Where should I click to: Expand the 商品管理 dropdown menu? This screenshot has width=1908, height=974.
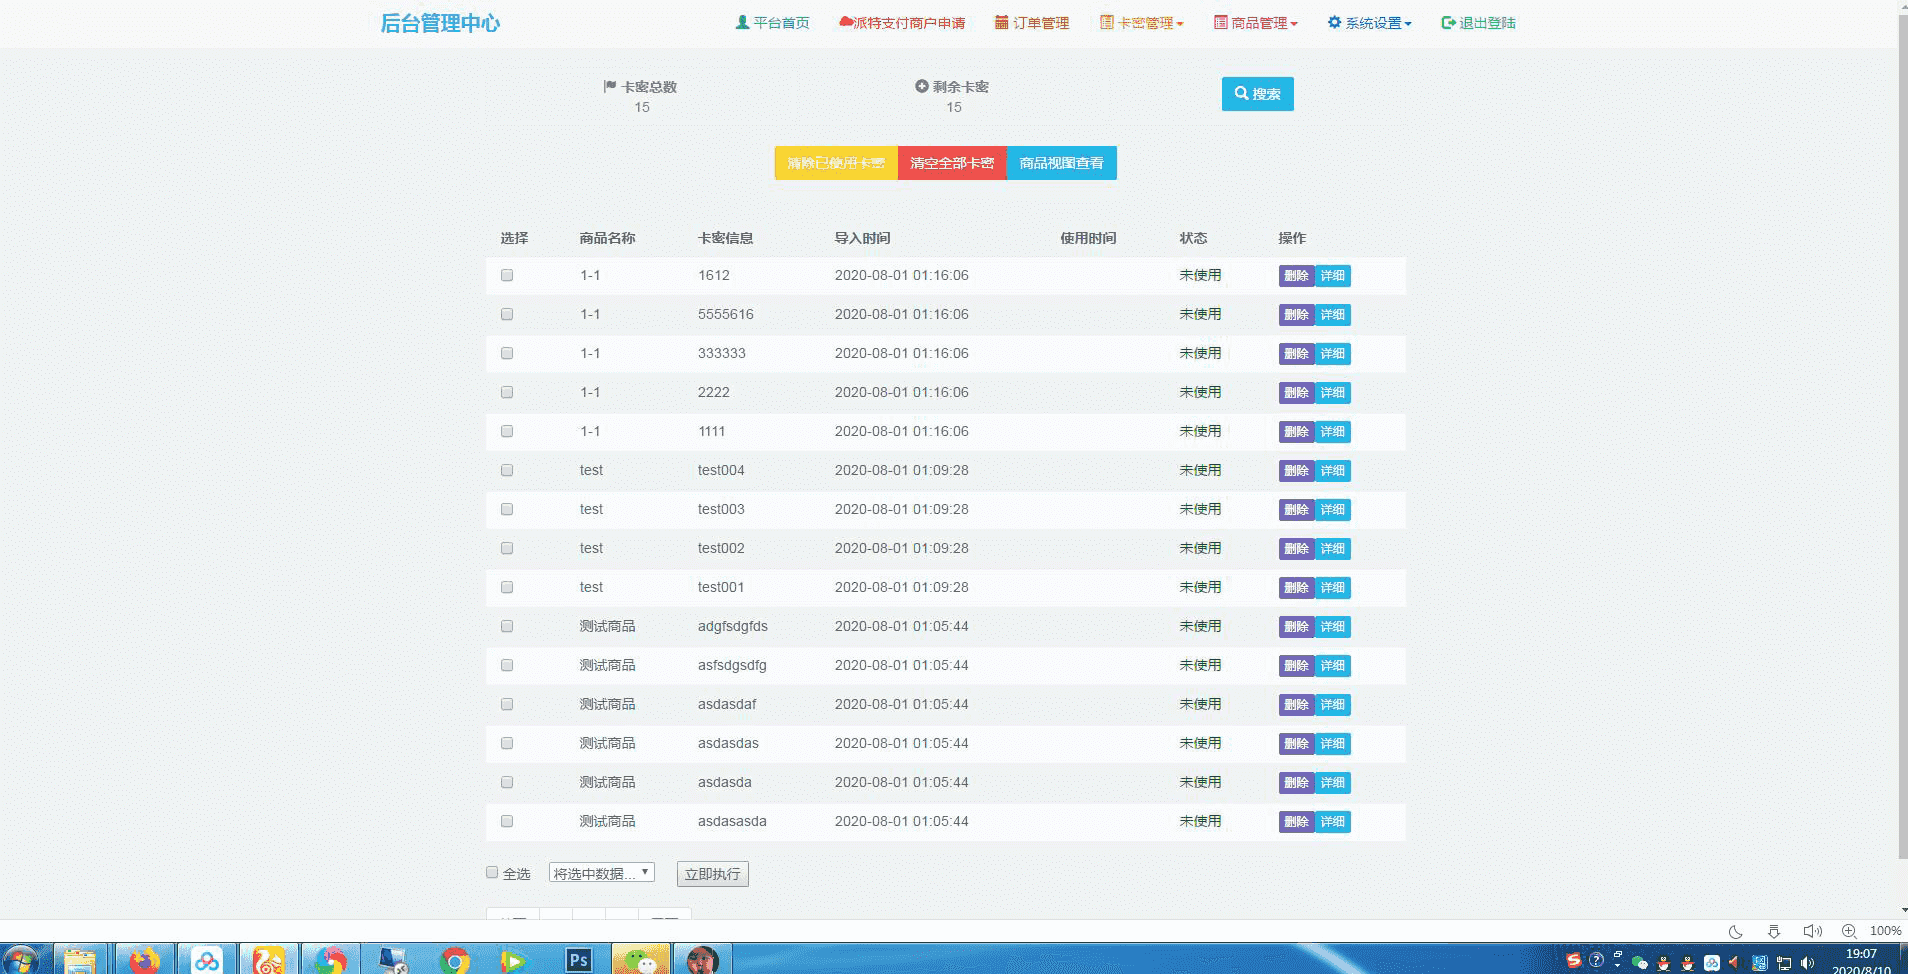pos(1255,23)
